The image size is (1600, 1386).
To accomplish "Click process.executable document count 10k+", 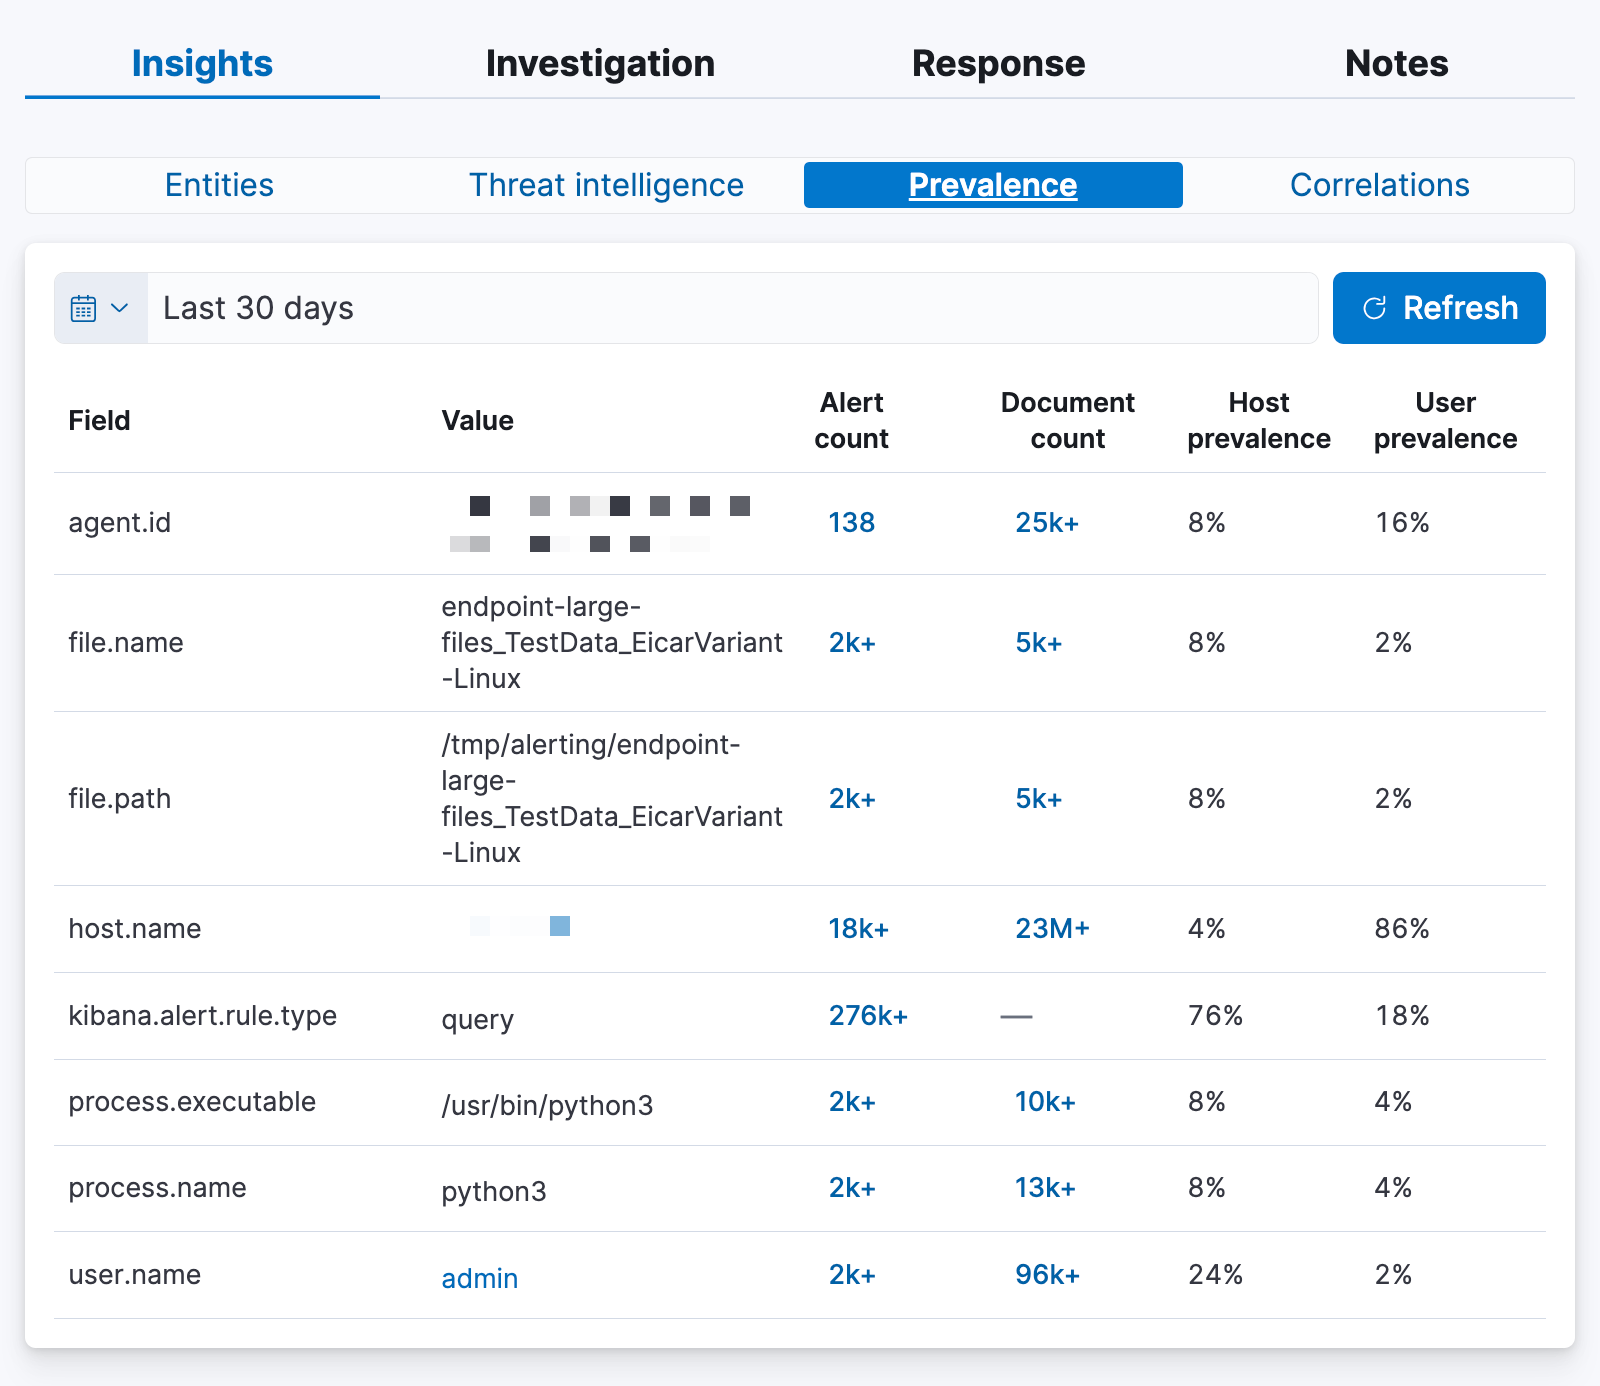I will [x=1045, y=1101].
